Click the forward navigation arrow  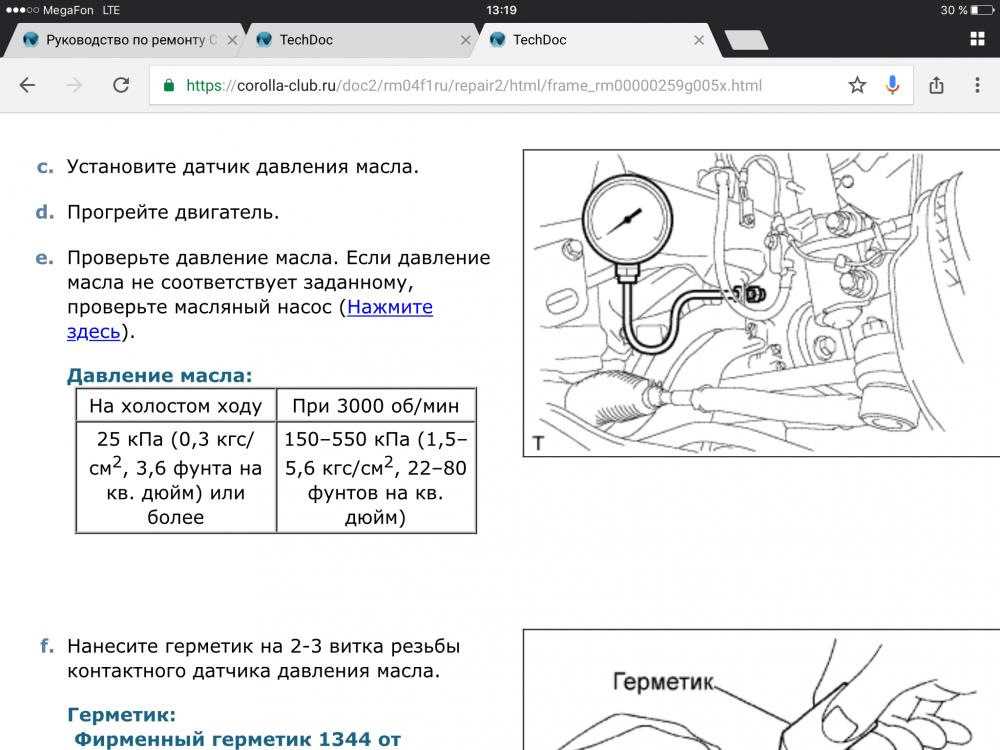coord(74,85)
